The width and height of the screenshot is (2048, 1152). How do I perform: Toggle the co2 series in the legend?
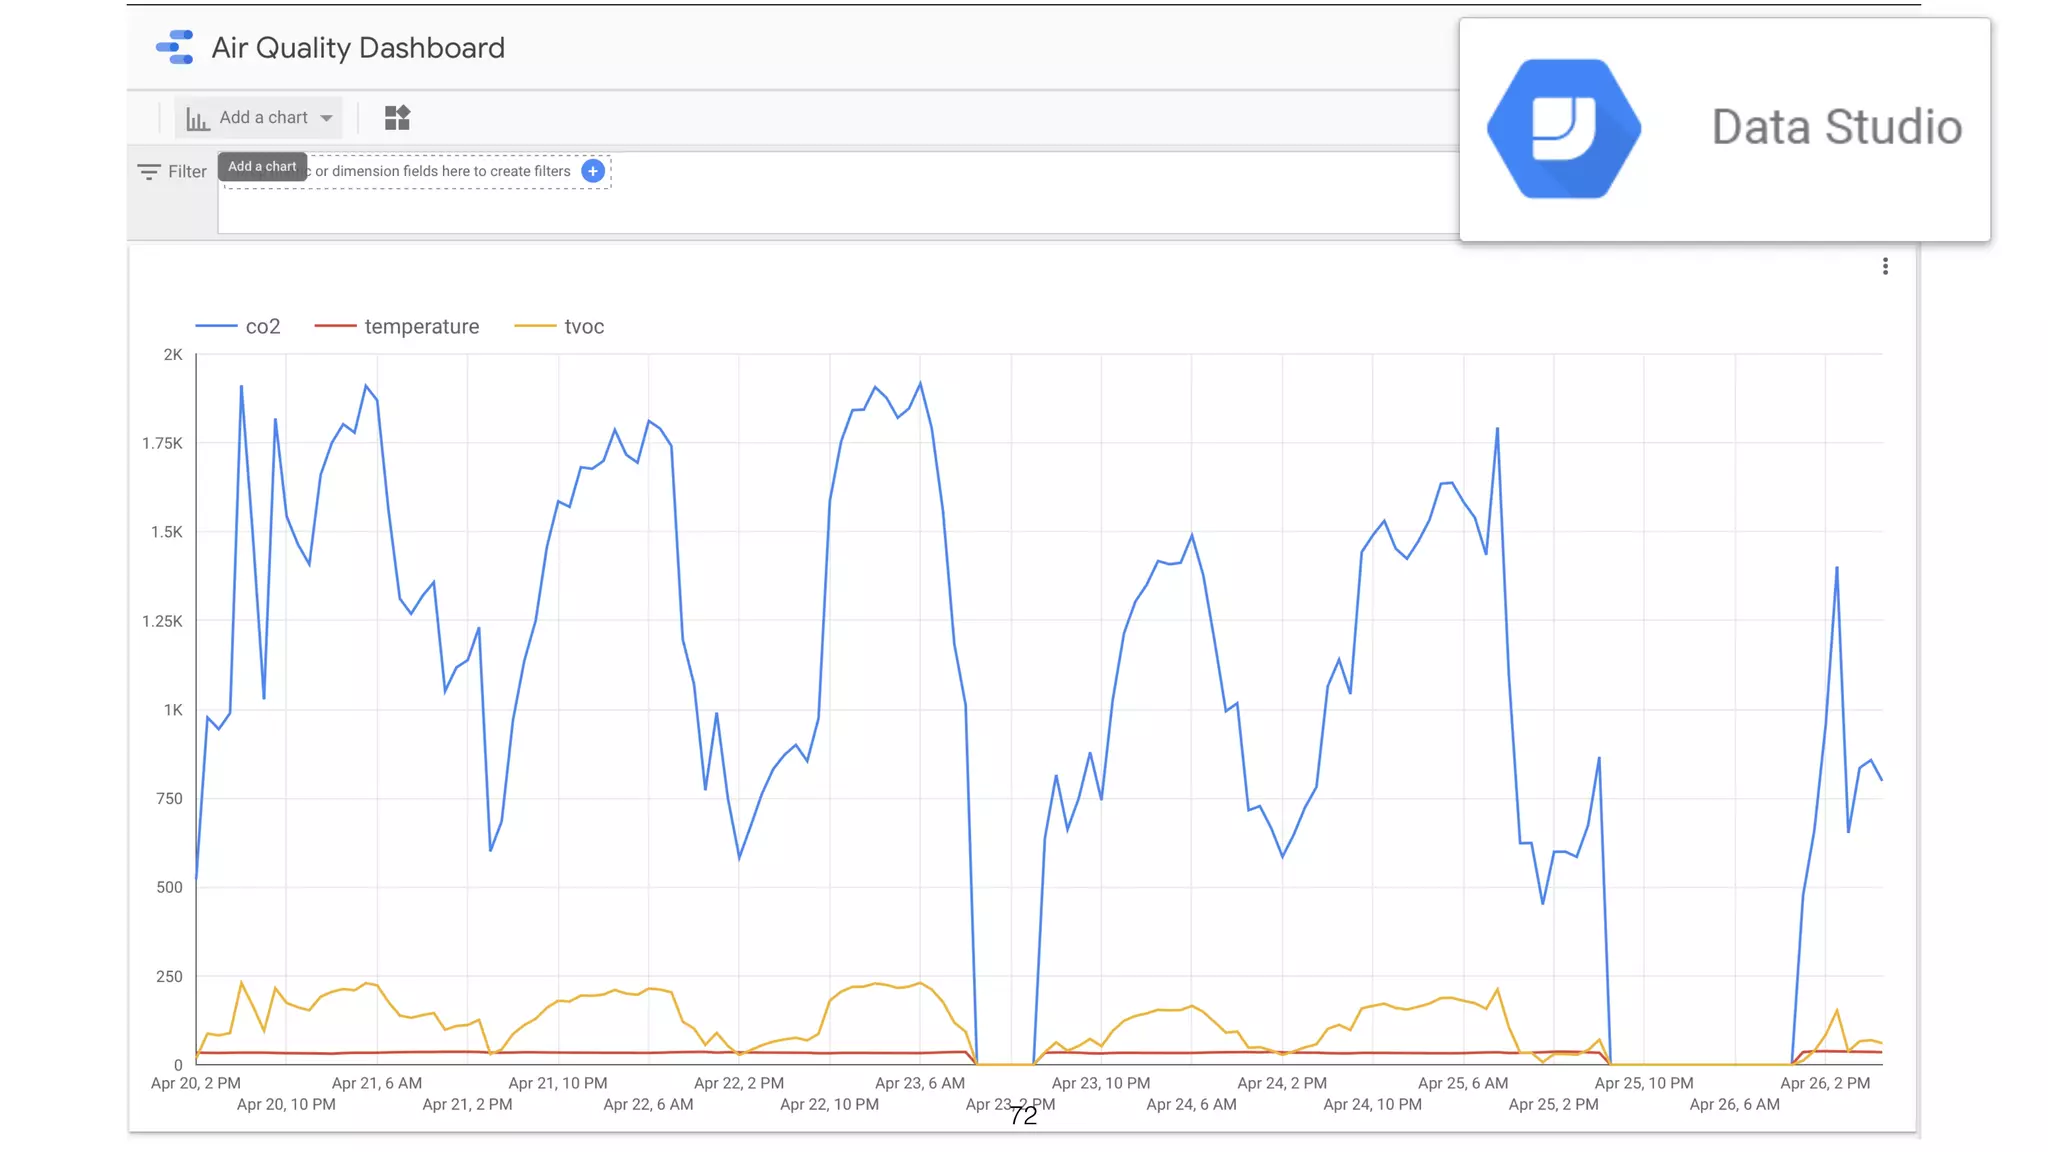(x=263, y=327)
